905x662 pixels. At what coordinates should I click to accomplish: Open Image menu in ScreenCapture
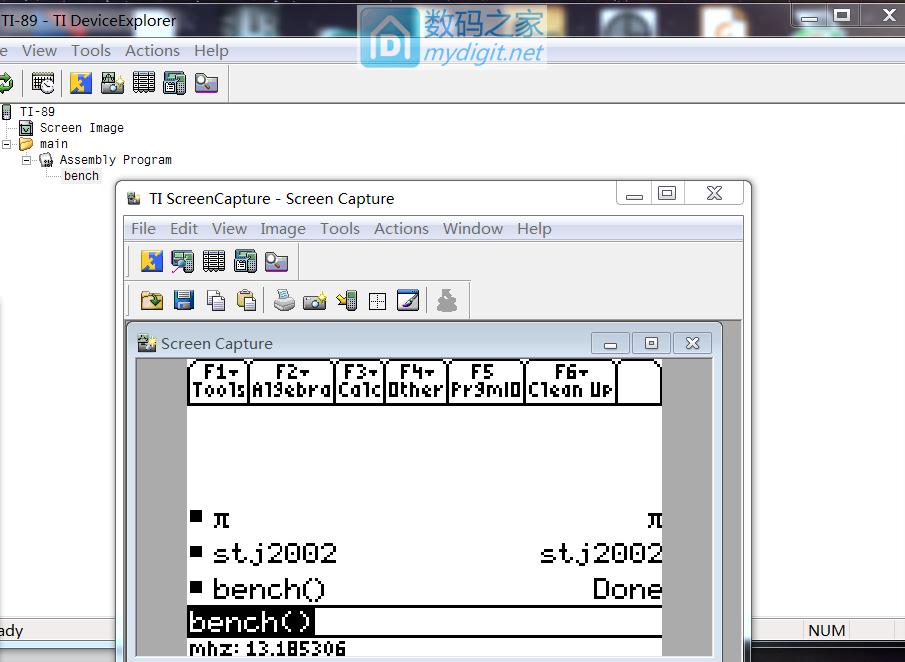[x=283, y=229]
